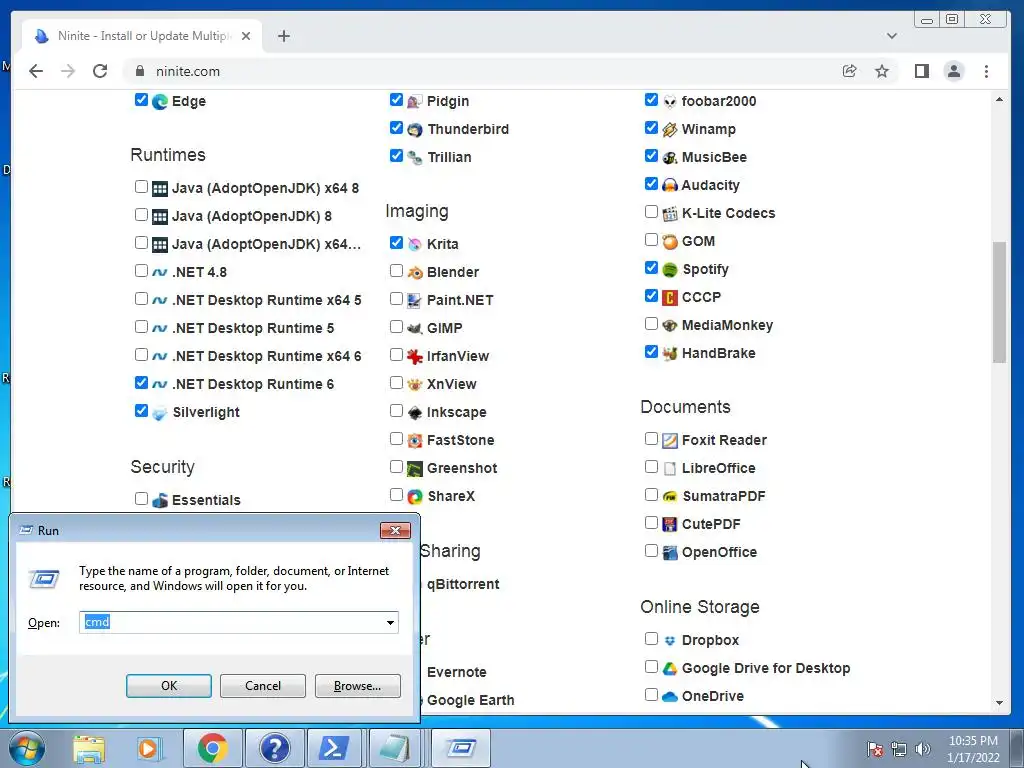1024x768 pixels.
Task: Click the Spotify app icon
Action: (x=669, y=270)
